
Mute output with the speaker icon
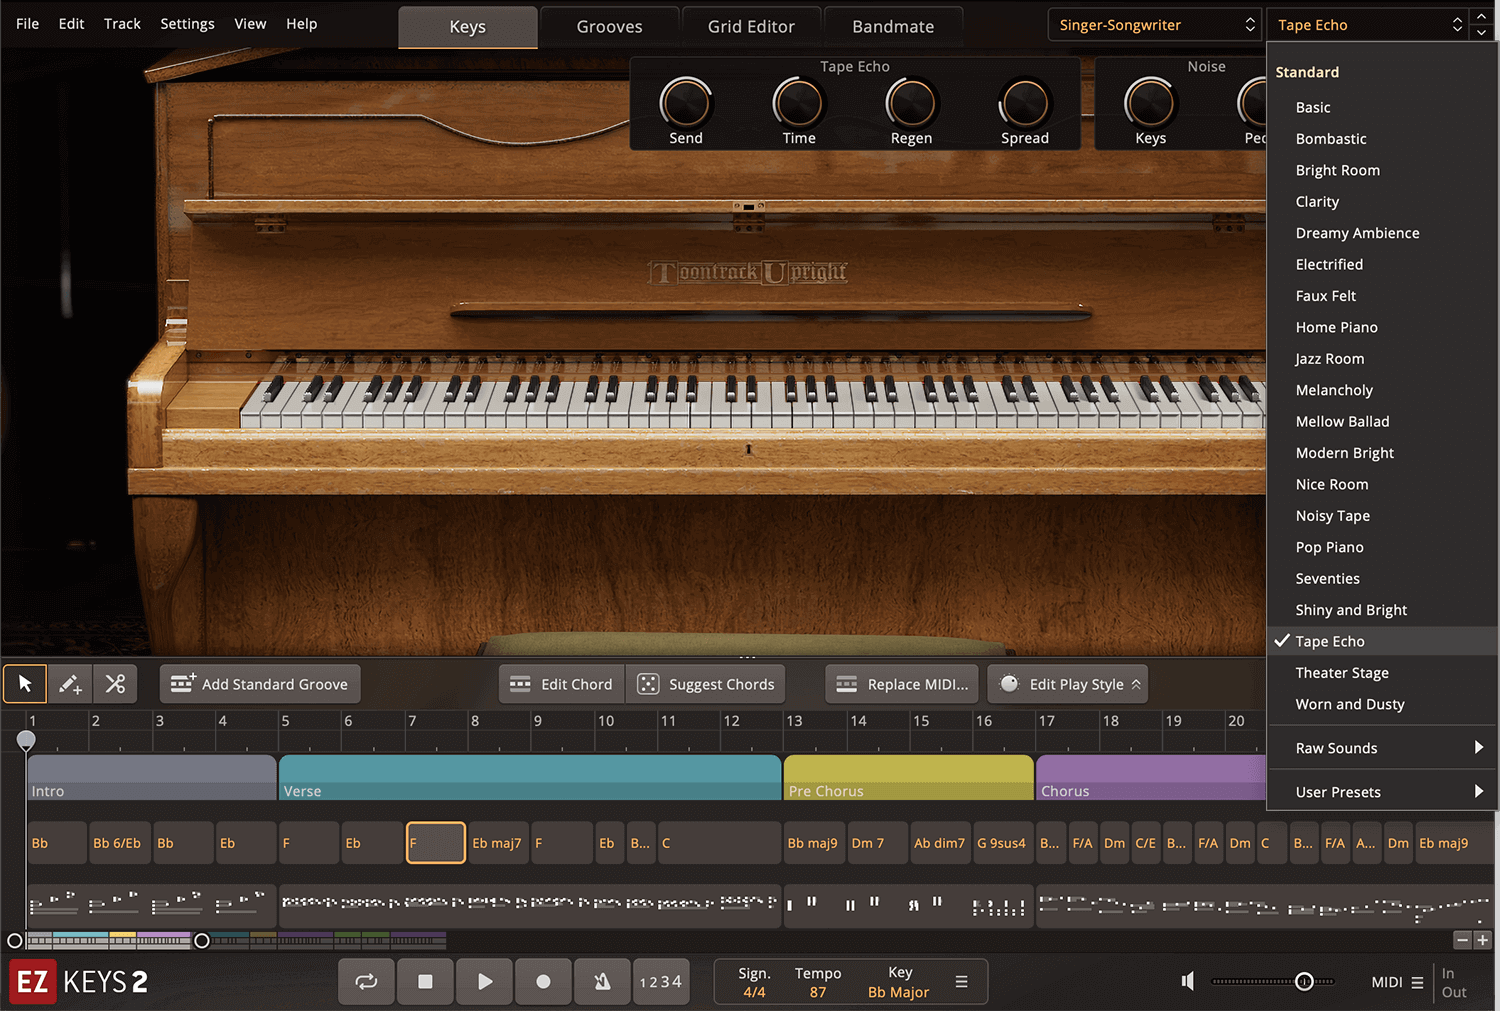tap(1188, 981)
